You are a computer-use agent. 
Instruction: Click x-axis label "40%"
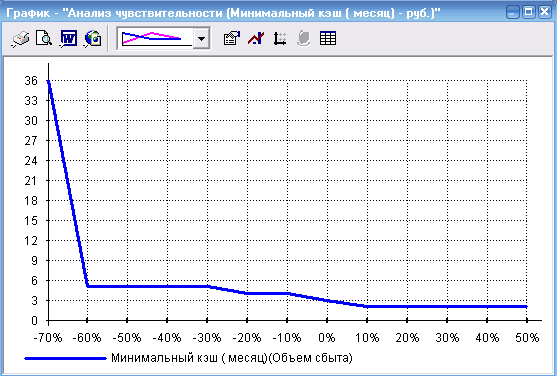coord(487,338)
